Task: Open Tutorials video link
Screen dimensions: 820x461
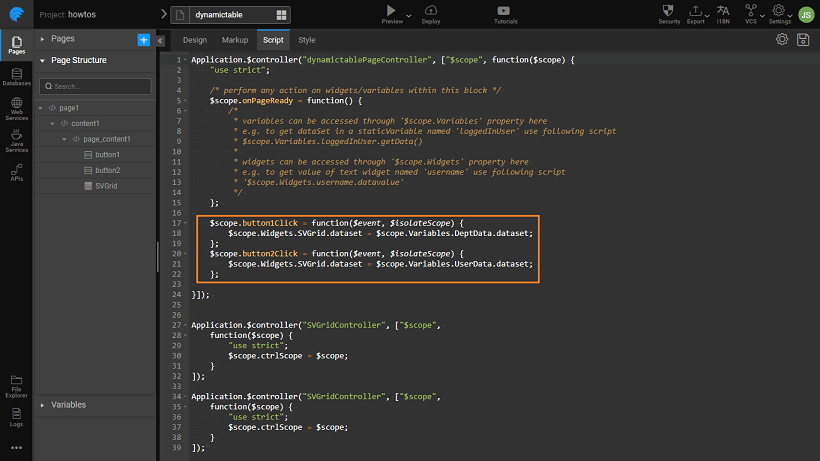Action: click(505, 11)
